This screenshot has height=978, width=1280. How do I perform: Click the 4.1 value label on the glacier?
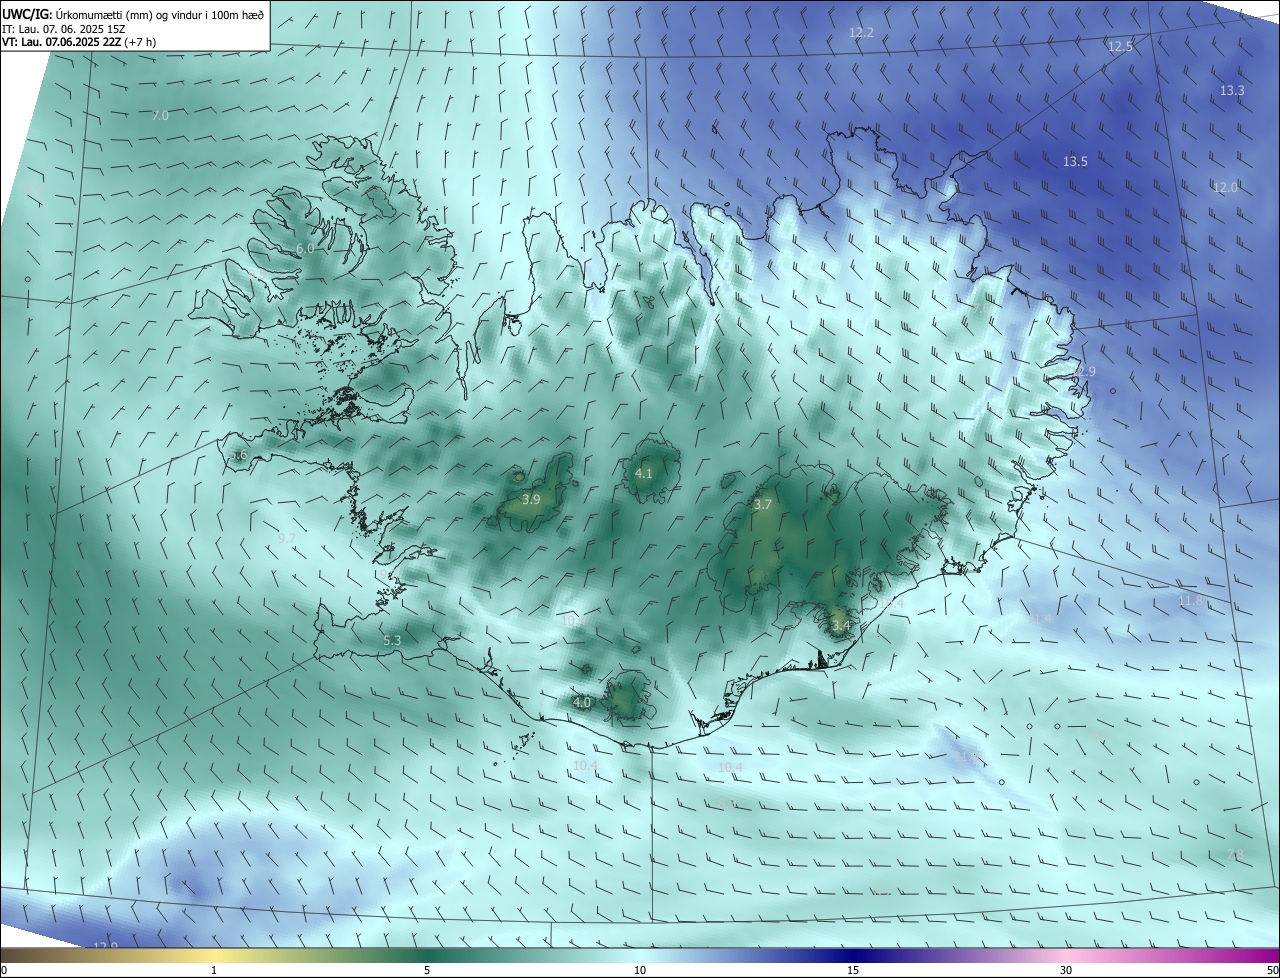click(644, 474)
